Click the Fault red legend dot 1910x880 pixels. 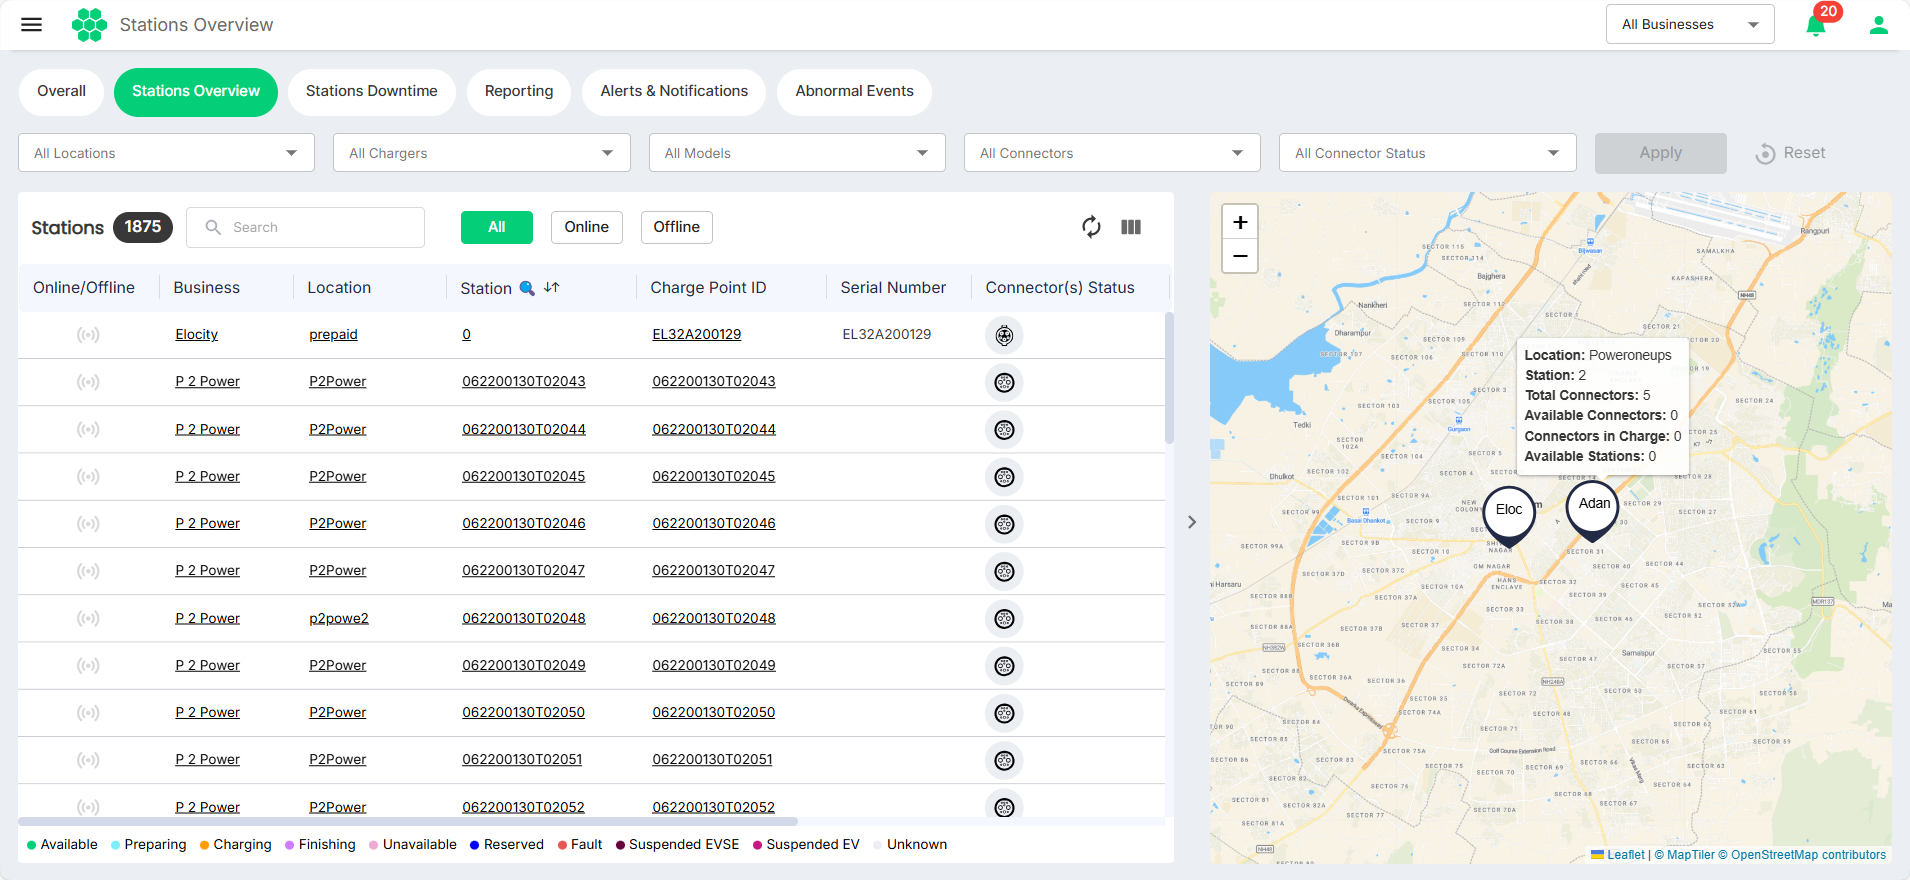(563, 845)
